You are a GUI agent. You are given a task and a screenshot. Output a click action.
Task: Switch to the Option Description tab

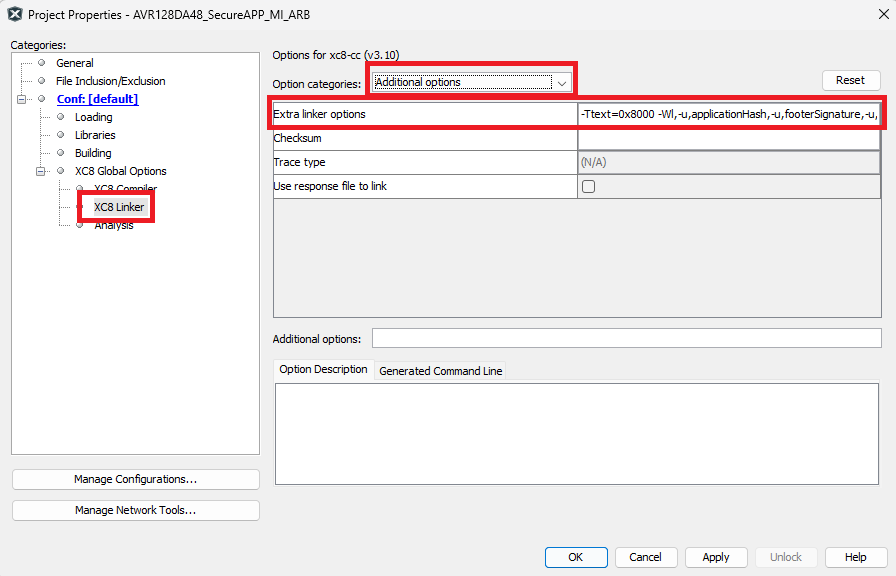click(x=323, y=369)
